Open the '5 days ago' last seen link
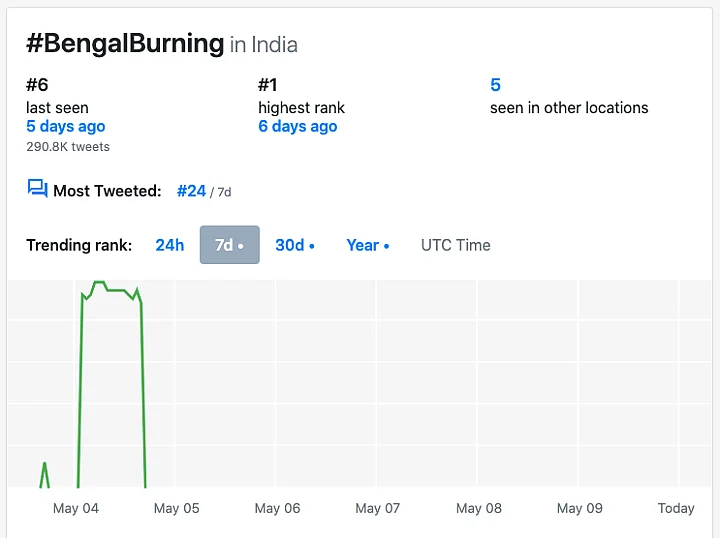 (x=65, y=126)
